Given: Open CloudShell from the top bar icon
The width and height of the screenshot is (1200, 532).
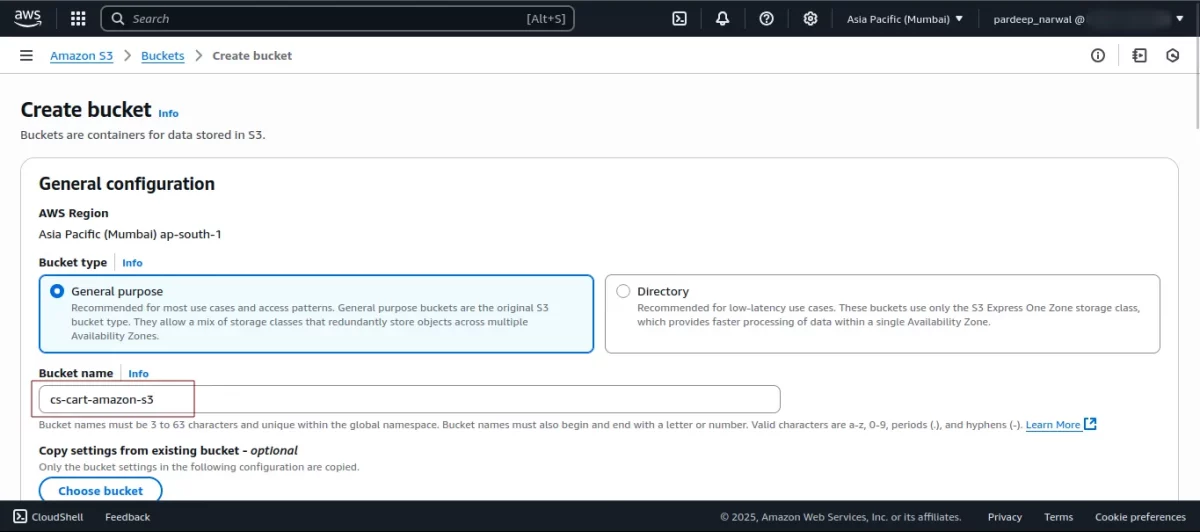Looking at the screenshot, I should click(x=680, y=18).
